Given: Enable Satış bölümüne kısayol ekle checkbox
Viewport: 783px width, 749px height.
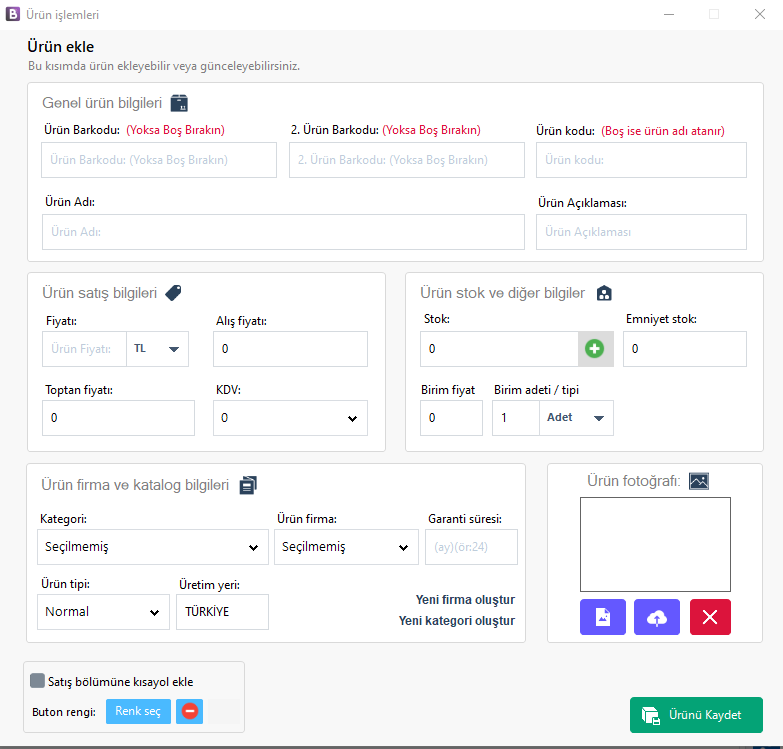Looking at the screenshot, I should coord(38,681).
